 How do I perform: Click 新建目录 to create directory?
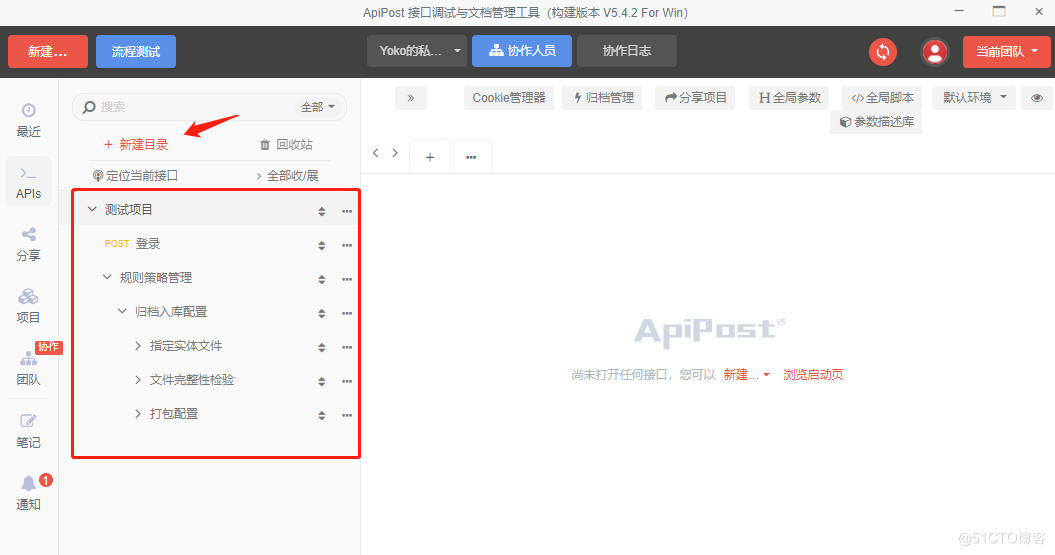click(x=135, y=145)
